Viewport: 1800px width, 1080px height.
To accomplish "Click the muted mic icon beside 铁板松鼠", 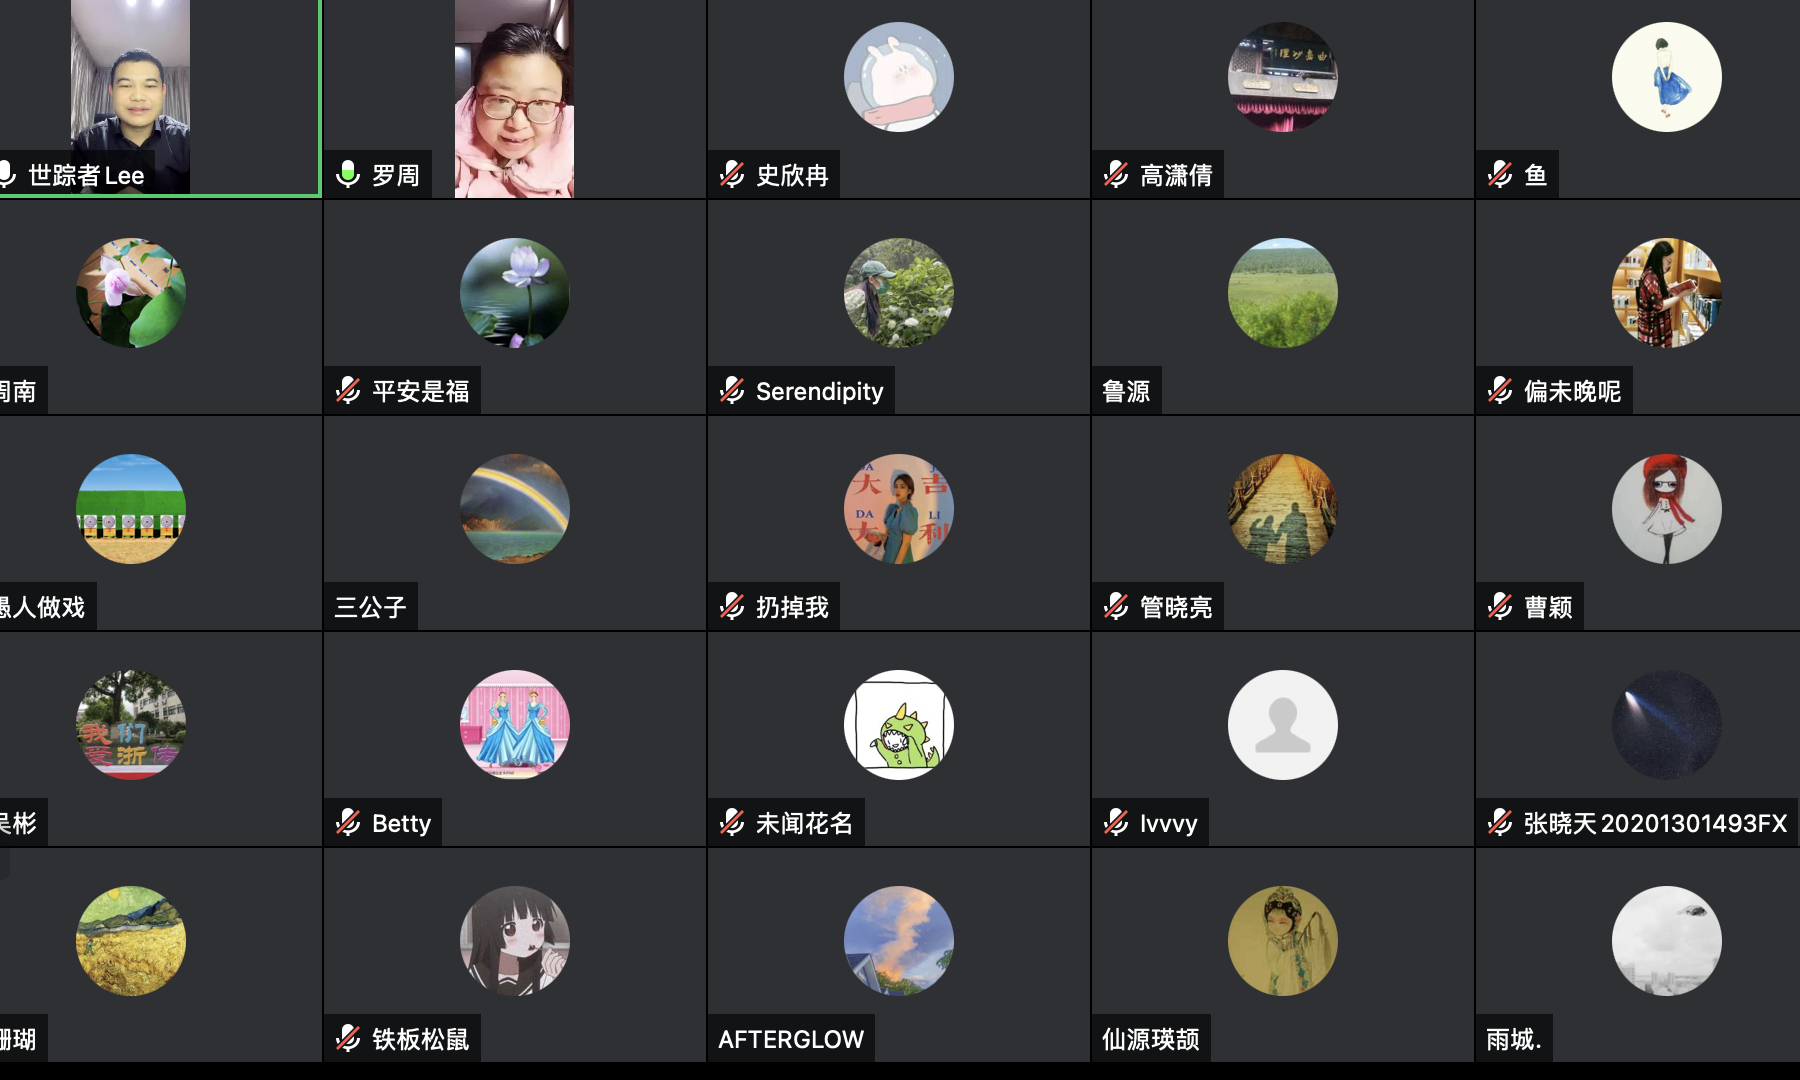I will pyautogui.click(x=348, y=1039).
